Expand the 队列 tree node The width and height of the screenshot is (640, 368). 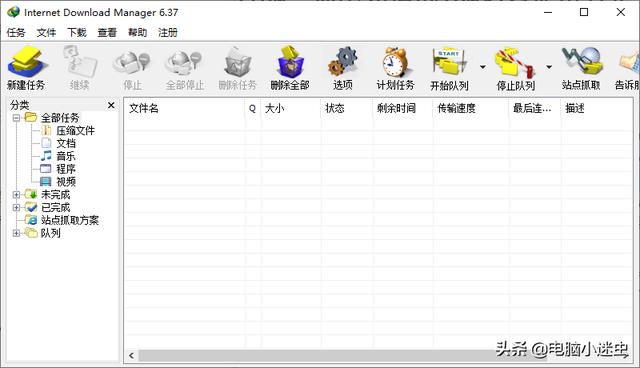pyautogui.click(x=16, y=233)
